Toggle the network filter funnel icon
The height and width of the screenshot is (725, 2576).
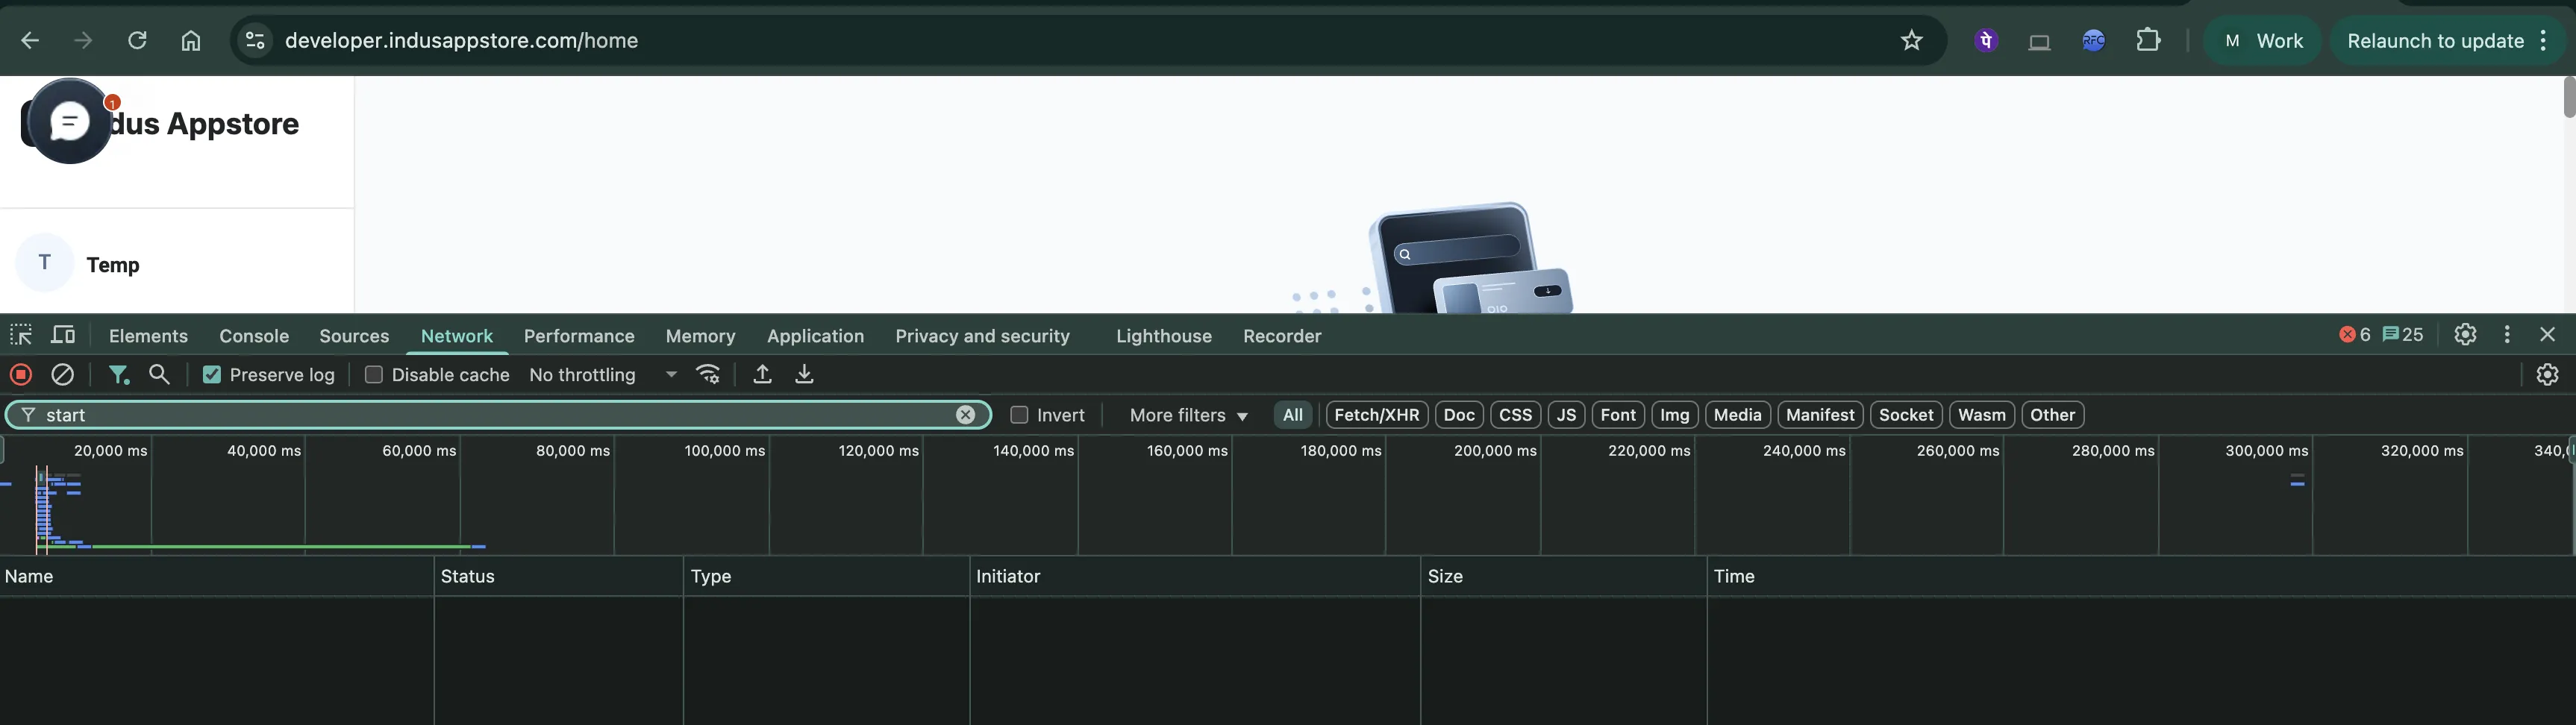point(119,375)
